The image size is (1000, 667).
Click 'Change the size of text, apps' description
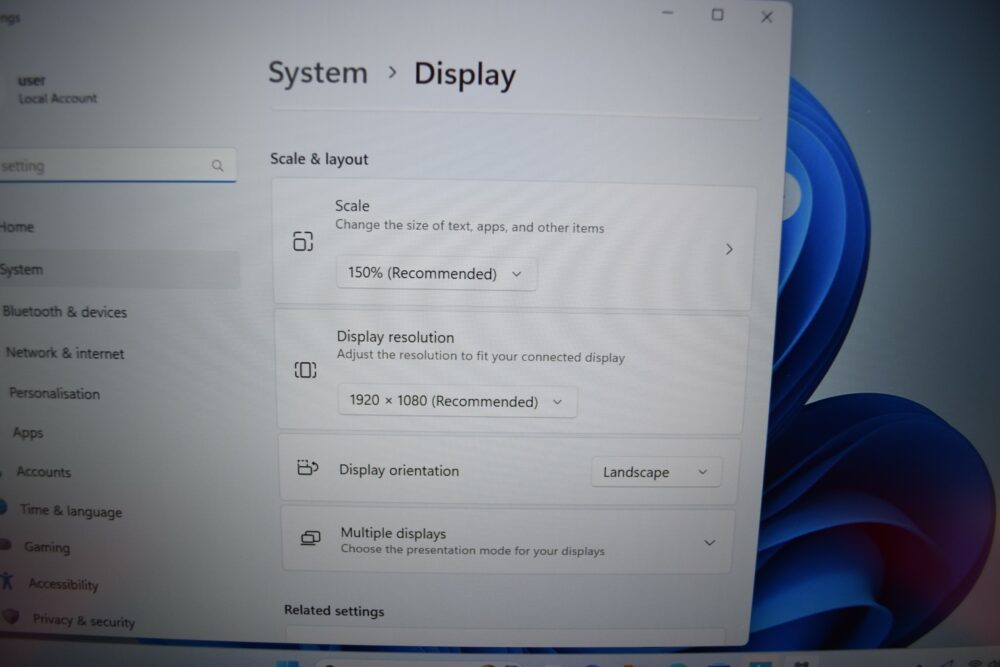[x=469, y=226]
